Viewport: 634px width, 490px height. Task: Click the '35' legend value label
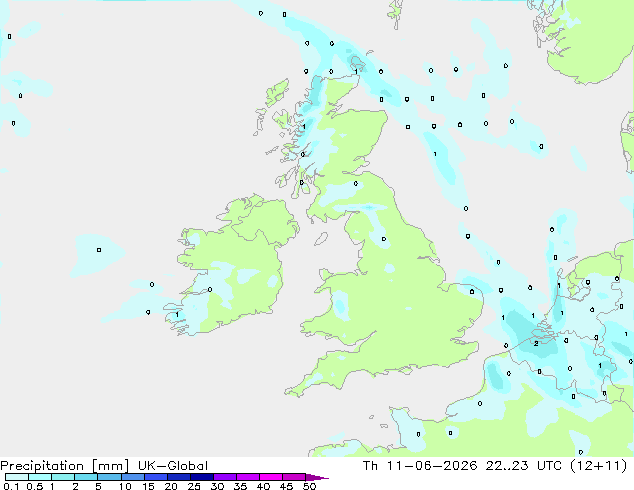pos(240,486)
